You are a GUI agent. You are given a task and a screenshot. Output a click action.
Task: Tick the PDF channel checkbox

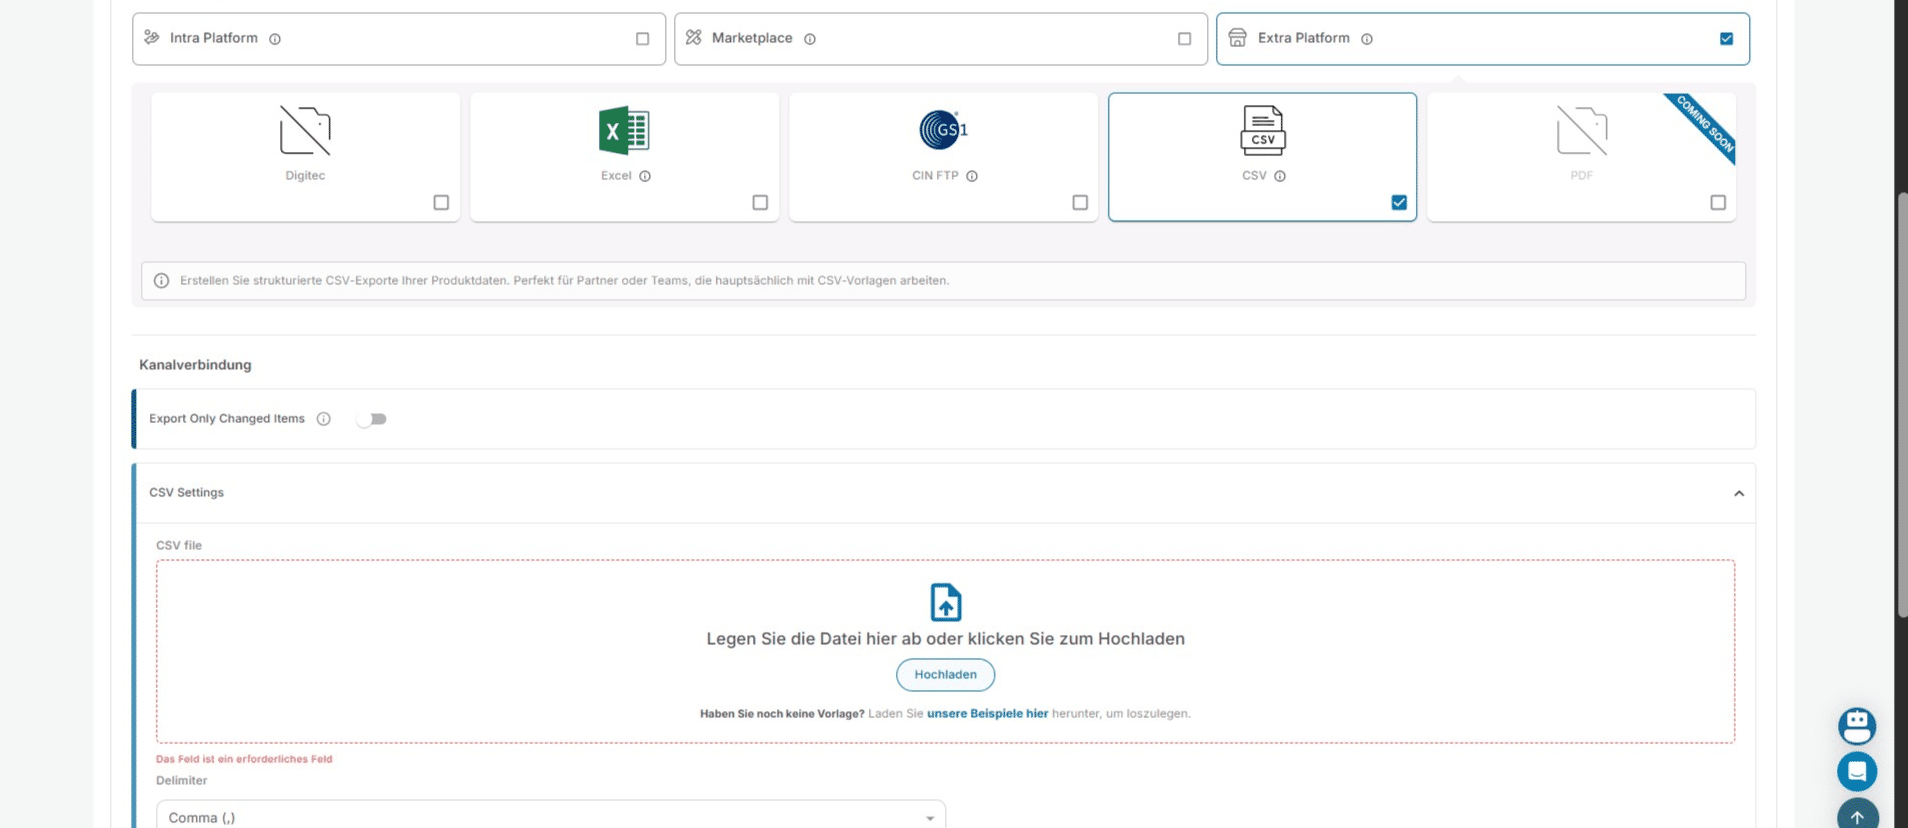(x=1718, y=203)
